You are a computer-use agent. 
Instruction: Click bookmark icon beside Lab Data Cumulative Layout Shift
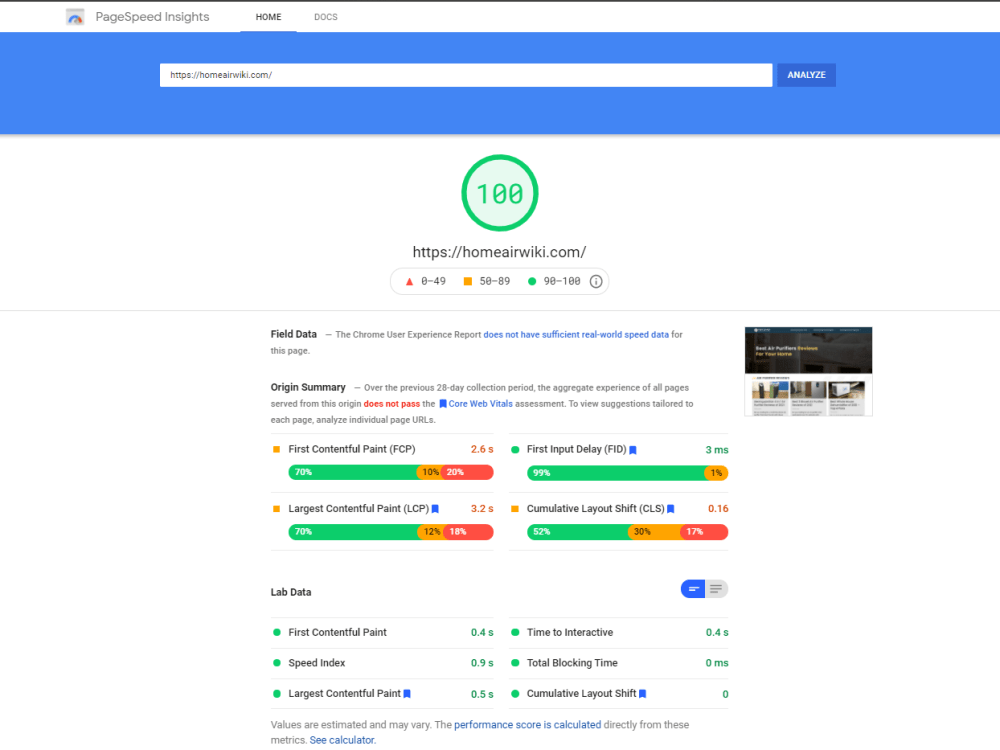[x=642, y=694]
